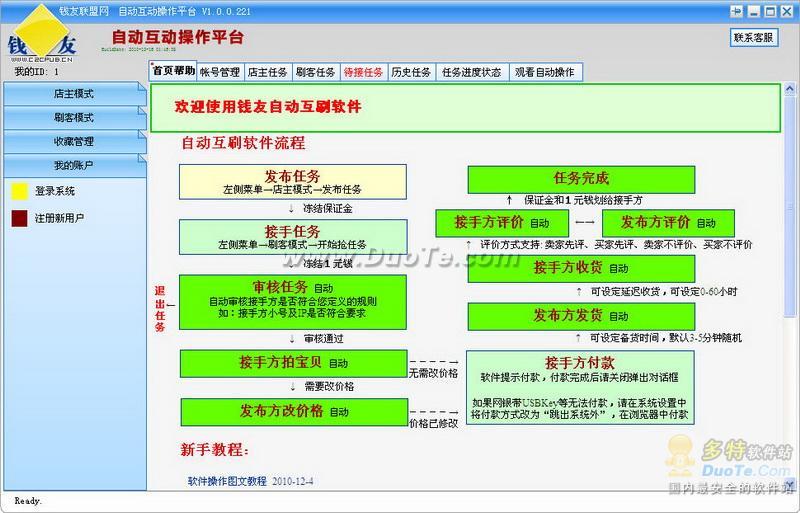Expand the 店主模式 sidebar section
Screen dimensions: 800x513
(74, 94)
